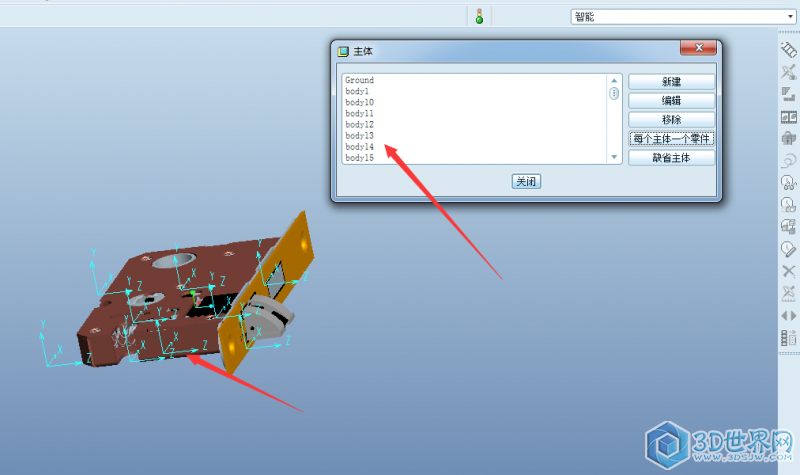Click the film strip animation icon
Screen dimensions: 800x475
pos(788,50)
